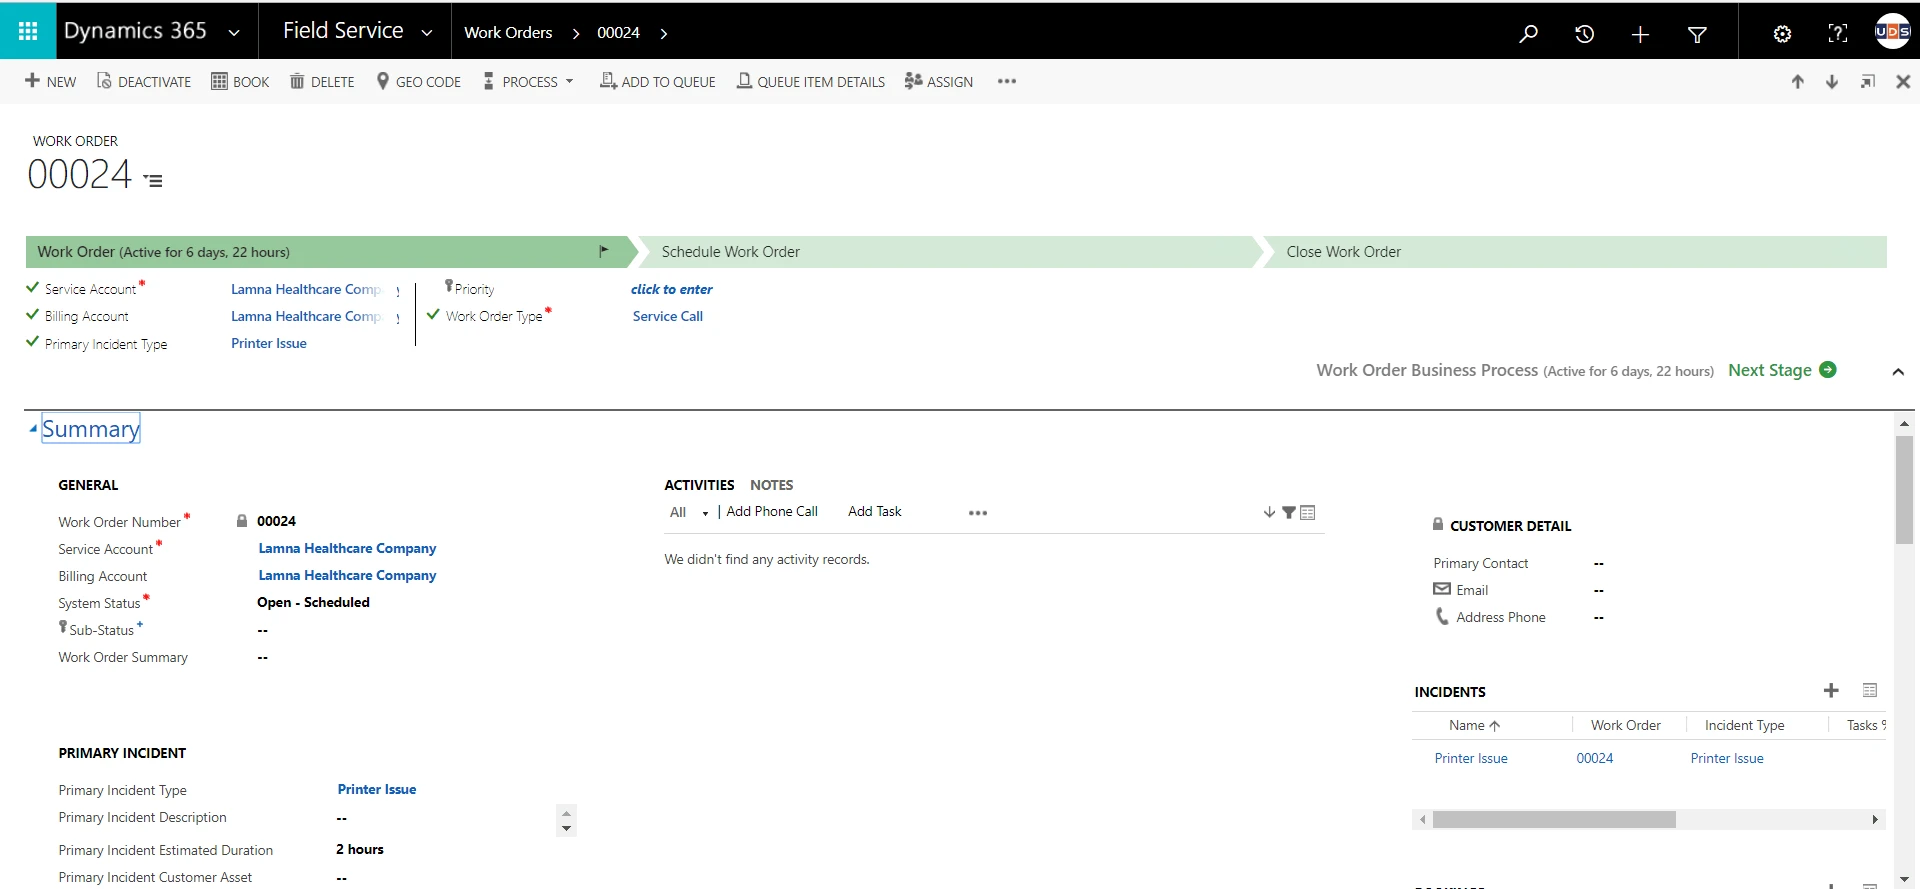Deactivate this work order
This screenshot has width=1922, height=889.
(143, 81)
